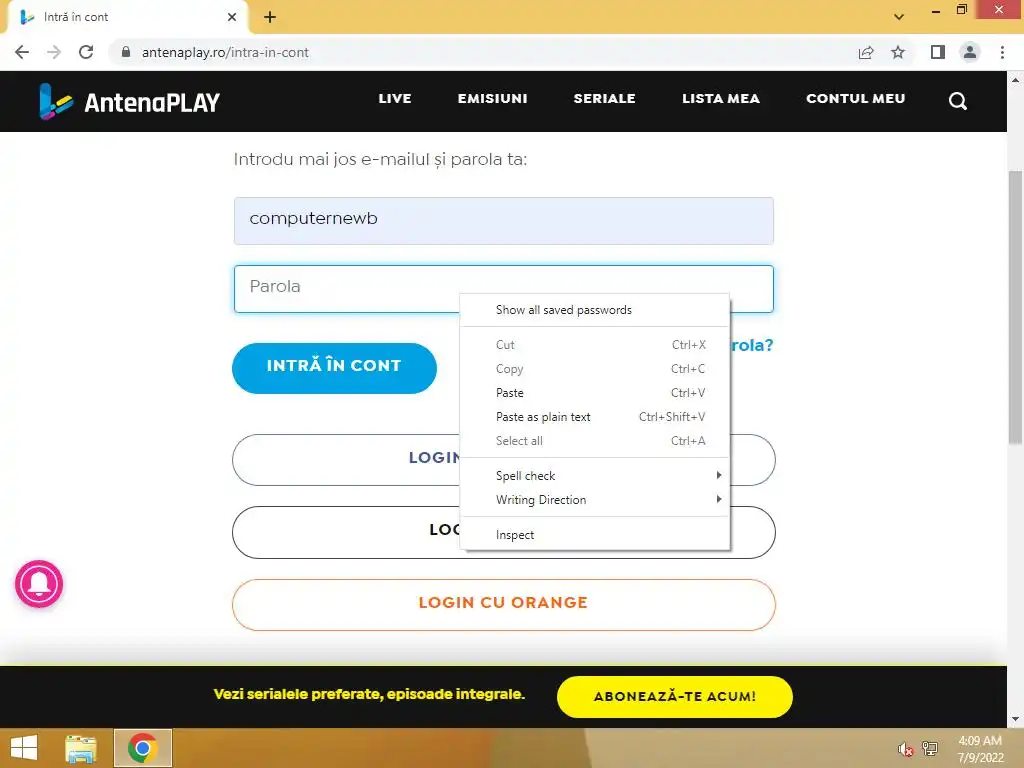This screenshot has height=768, width=1024.
Task: Click the AntenaPLAY logo
Action: (x=129, y=102)
